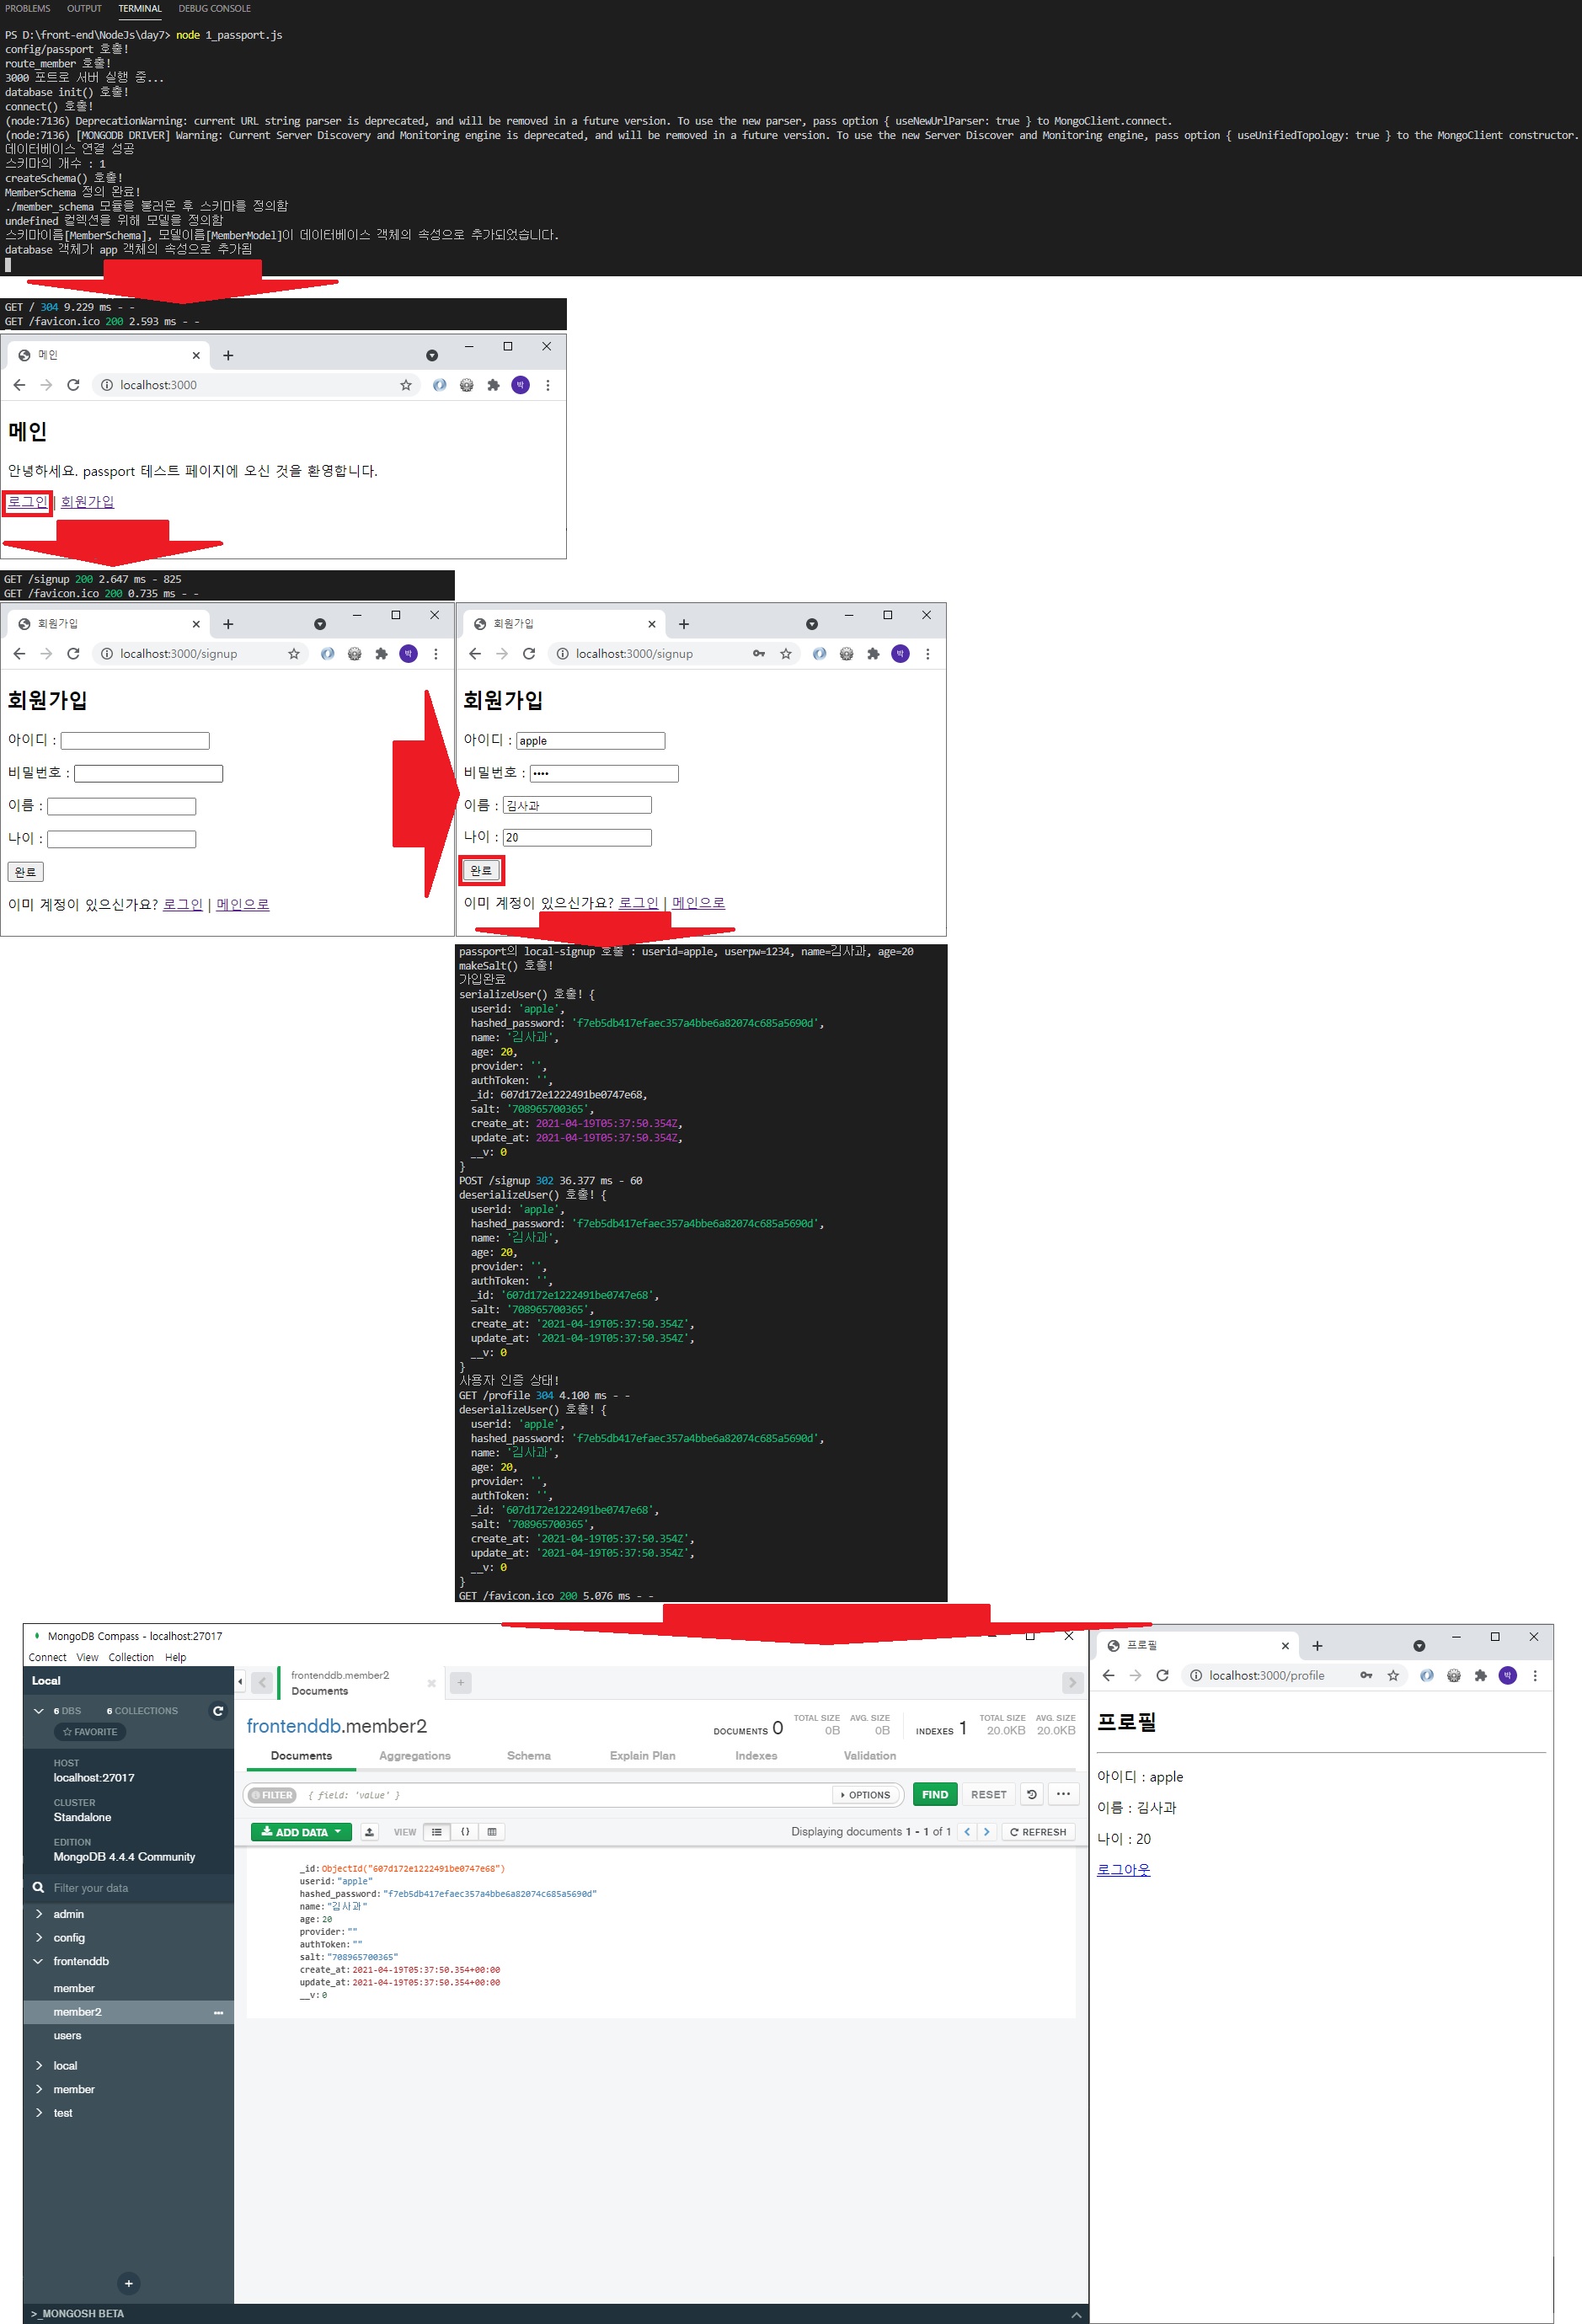The width and height of the screenshot is (1582, 2324).
Task: Switch to JSON braces view
Action: coord(465,1832)
